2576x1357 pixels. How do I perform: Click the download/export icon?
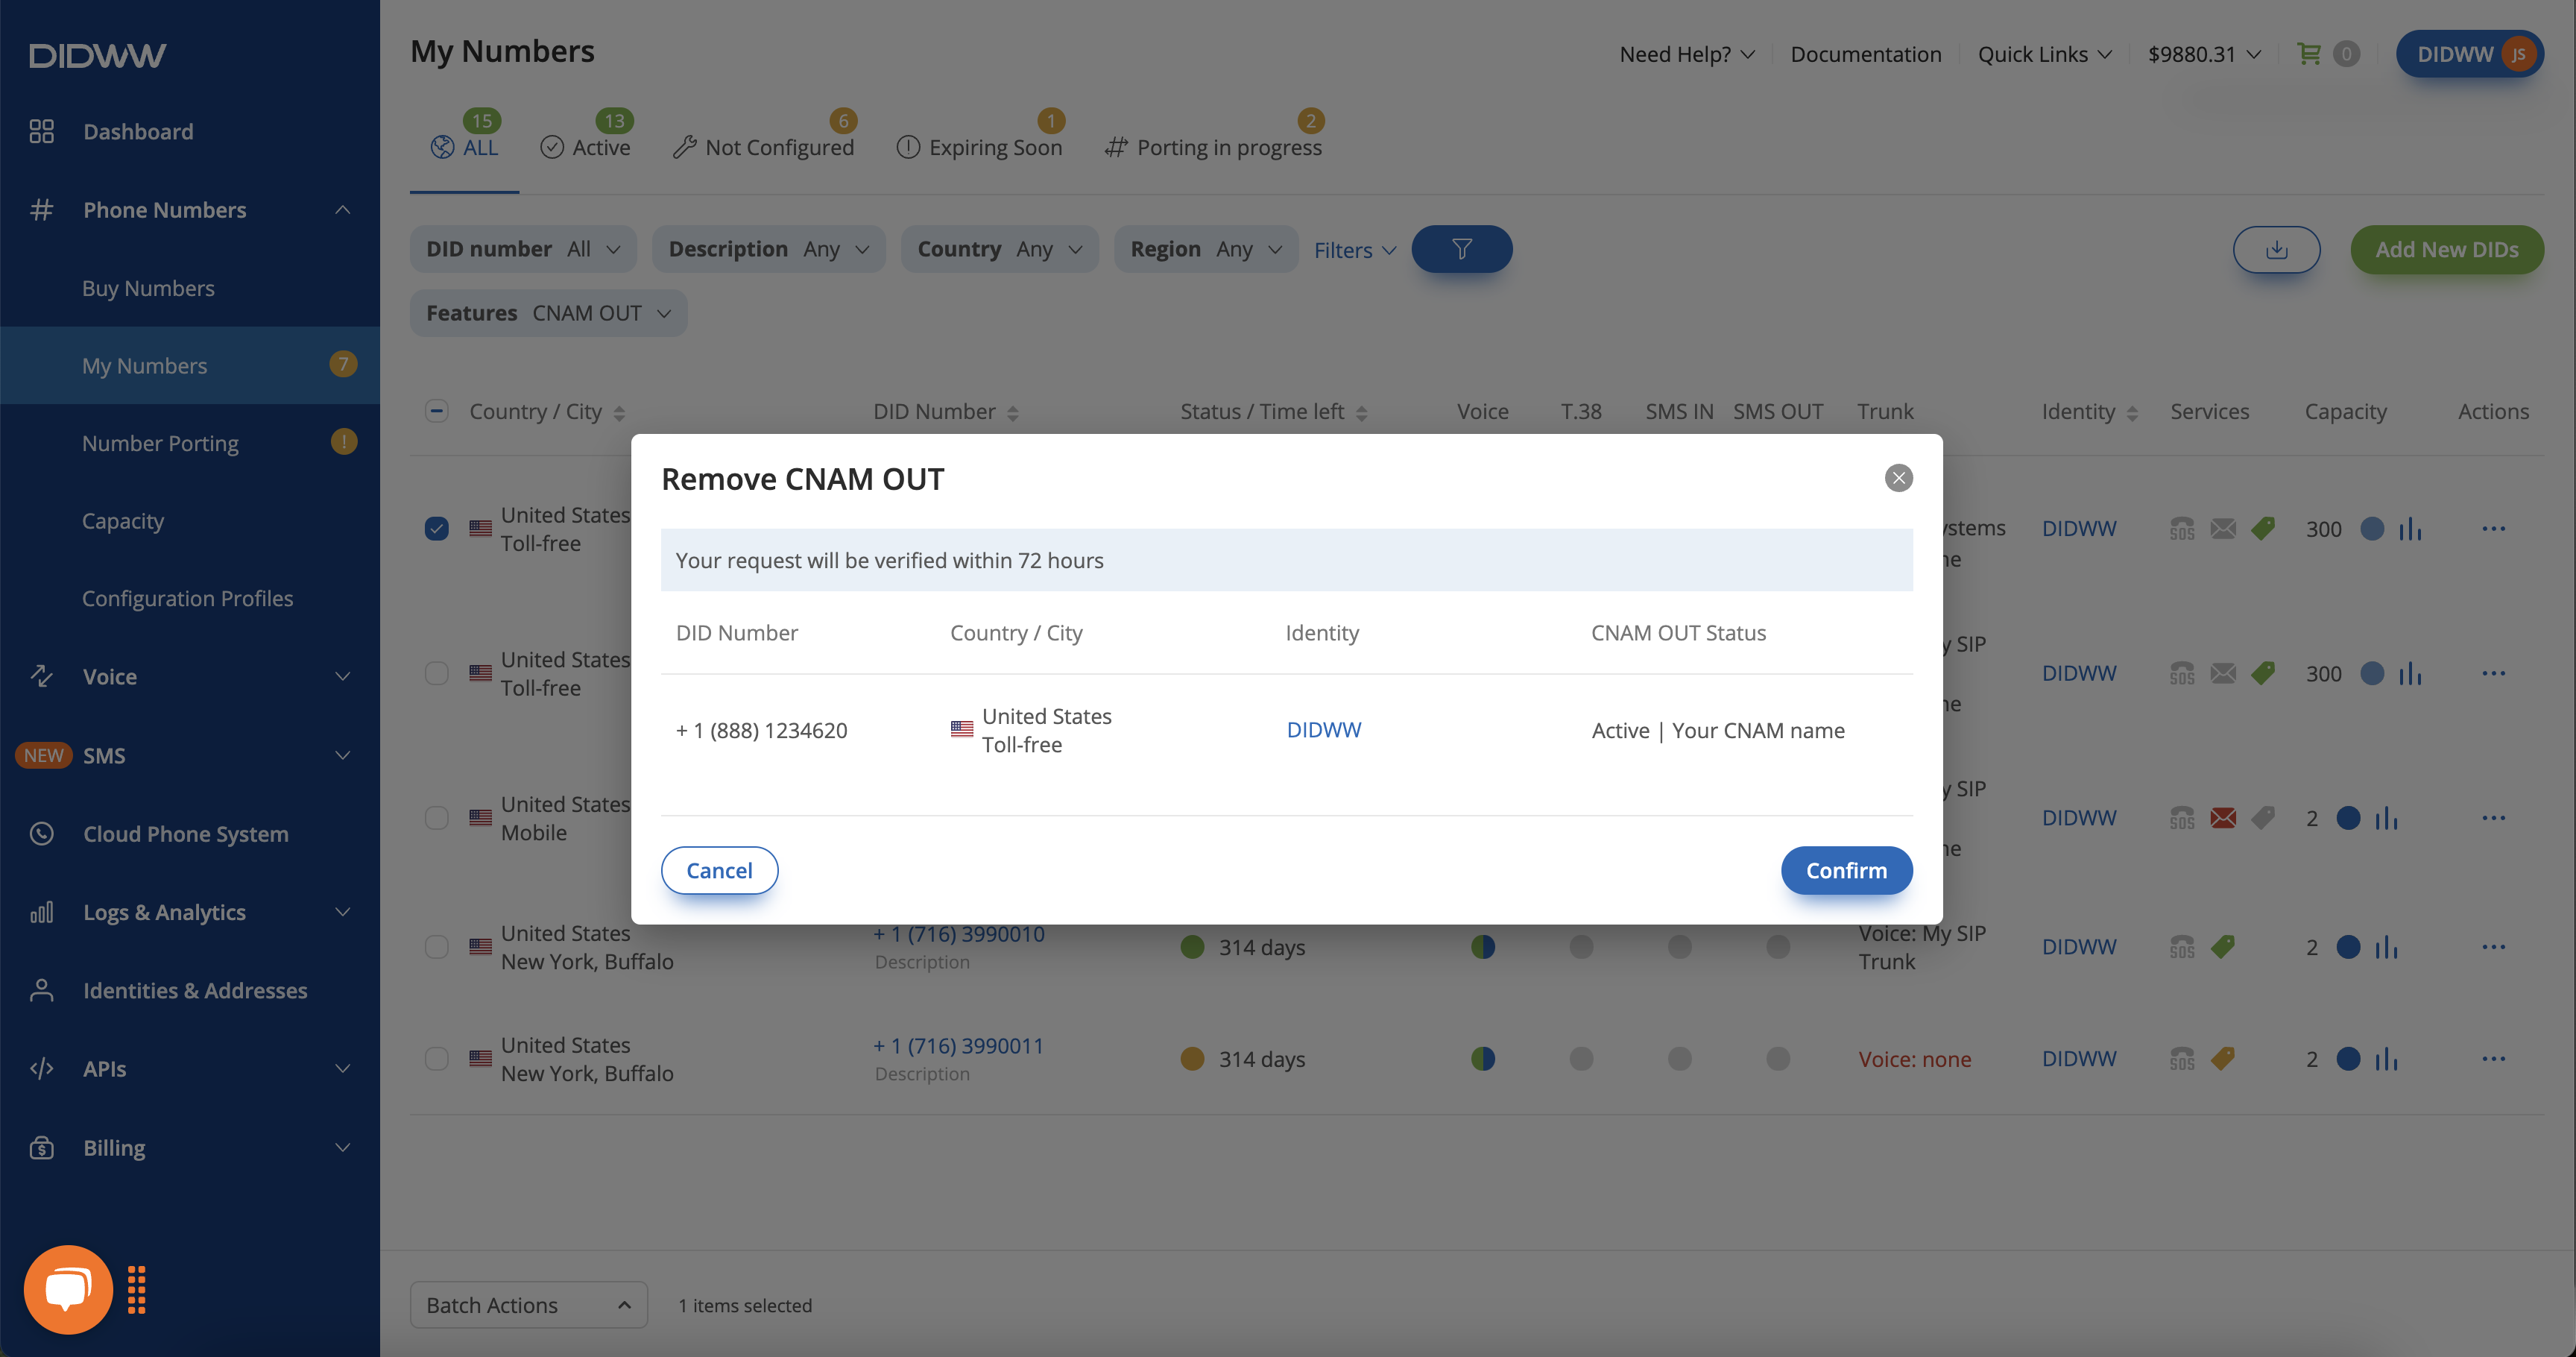2278,249
